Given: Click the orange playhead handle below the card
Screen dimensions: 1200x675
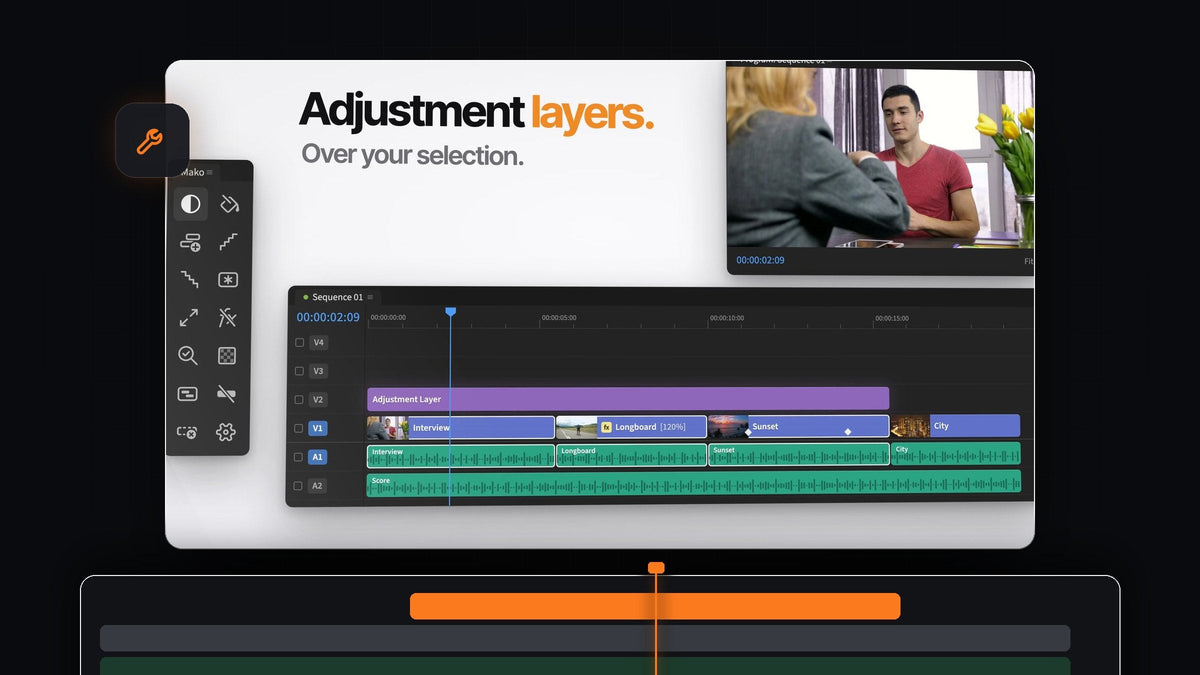Looking at the screenshot, I should (656, 568).
